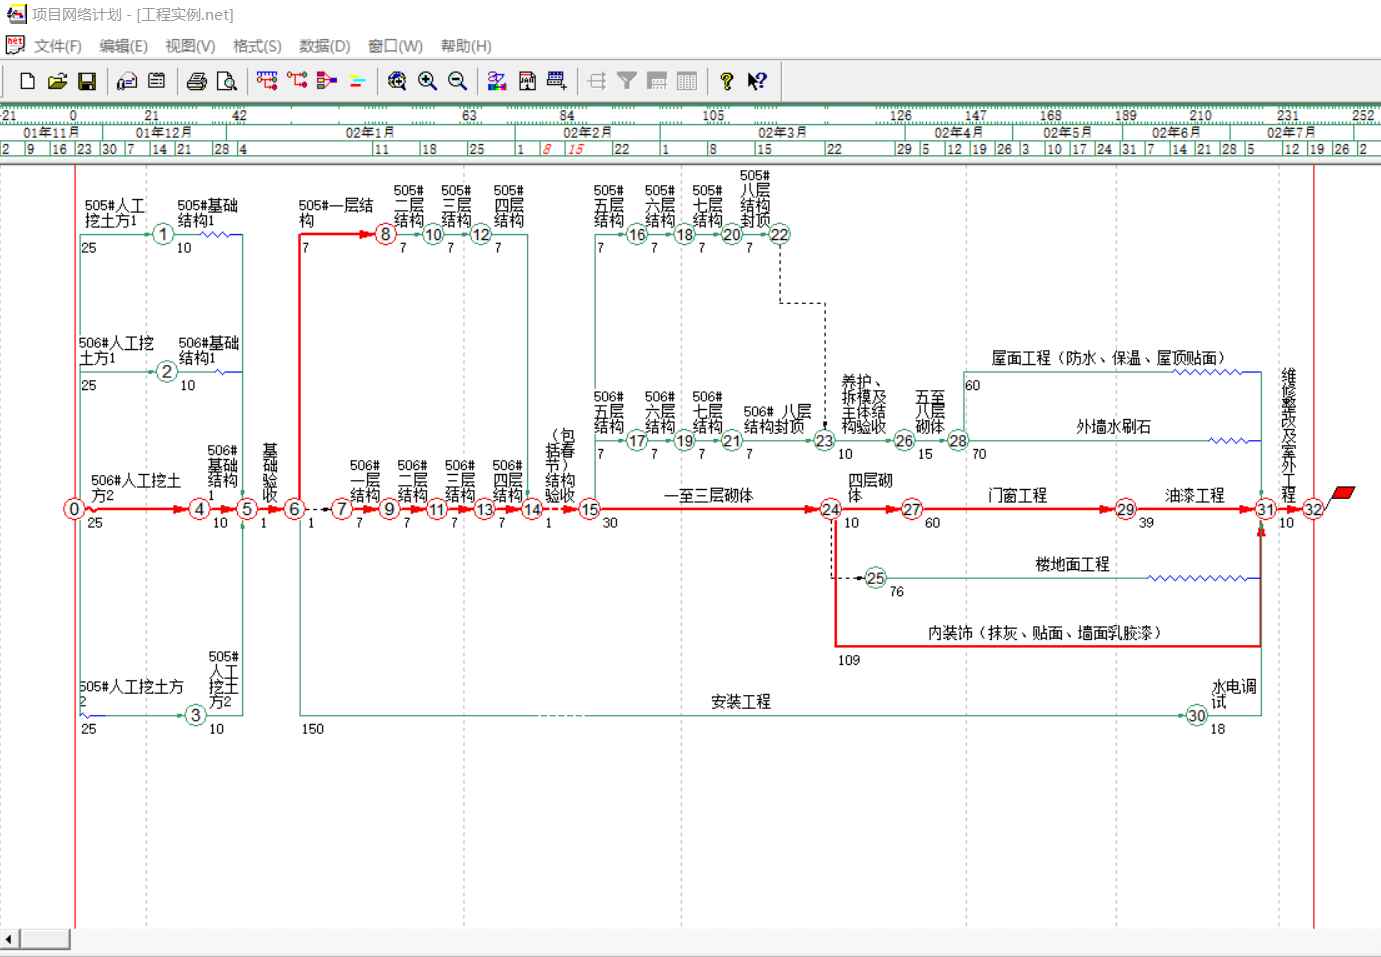Select node 25 before 楼地面工程
The width and height of the screenshot is (1381, 957).
tap(876, 578)
